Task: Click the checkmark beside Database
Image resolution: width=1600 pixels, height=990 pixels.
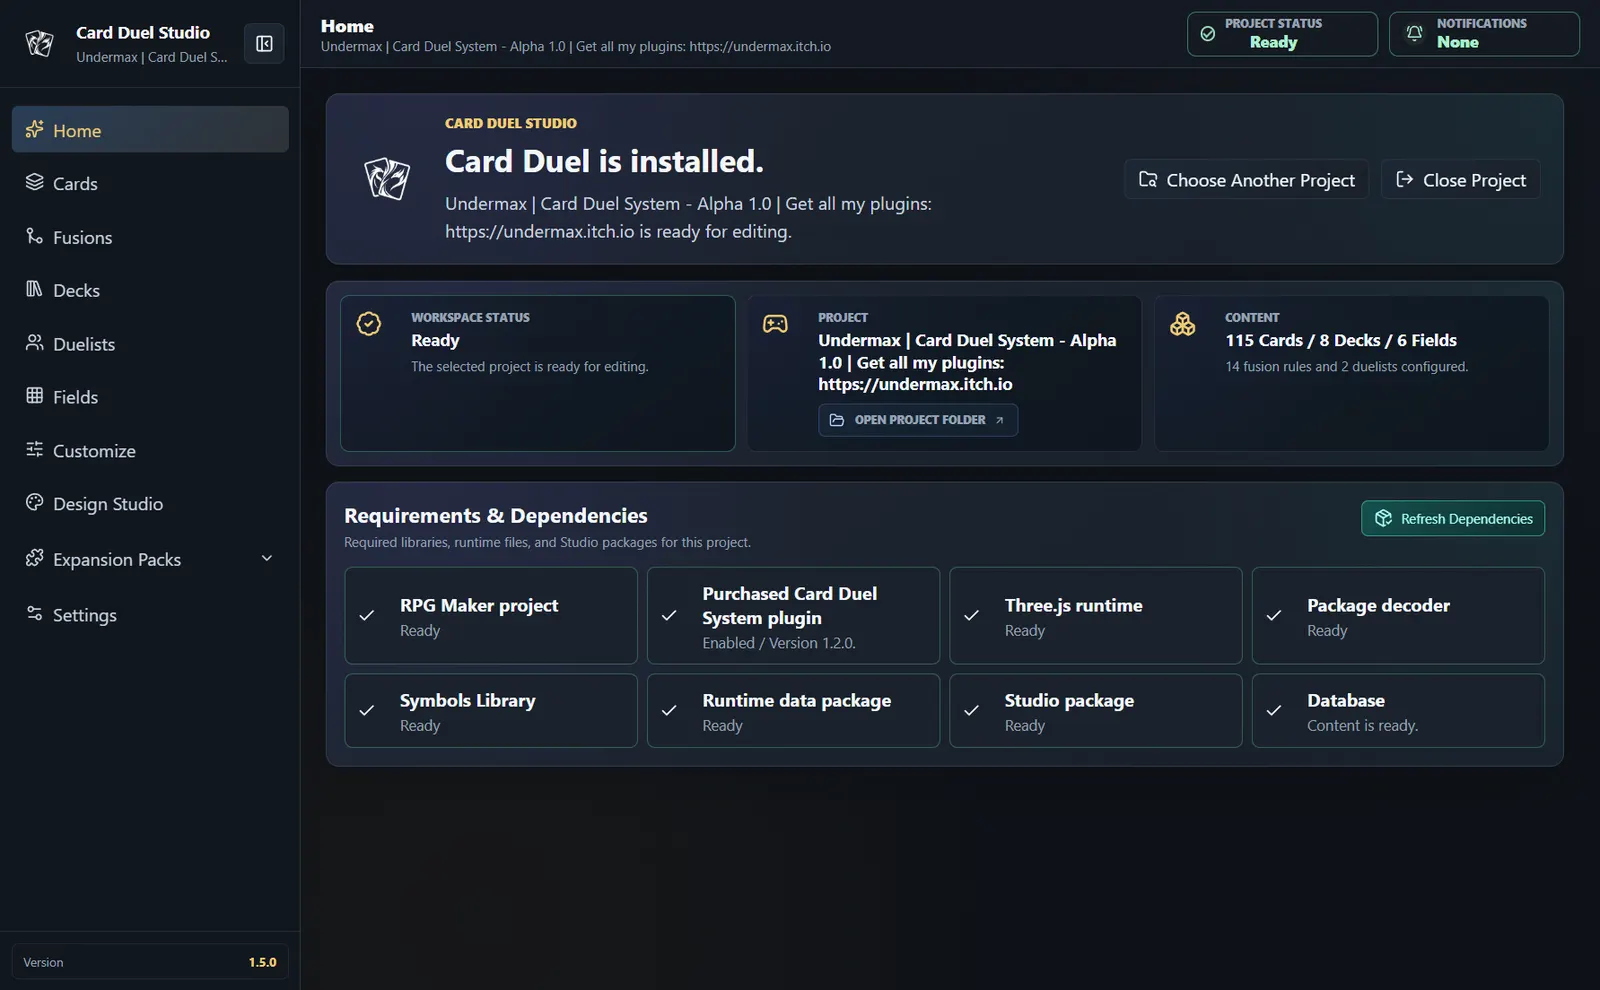Action: 1274,711
